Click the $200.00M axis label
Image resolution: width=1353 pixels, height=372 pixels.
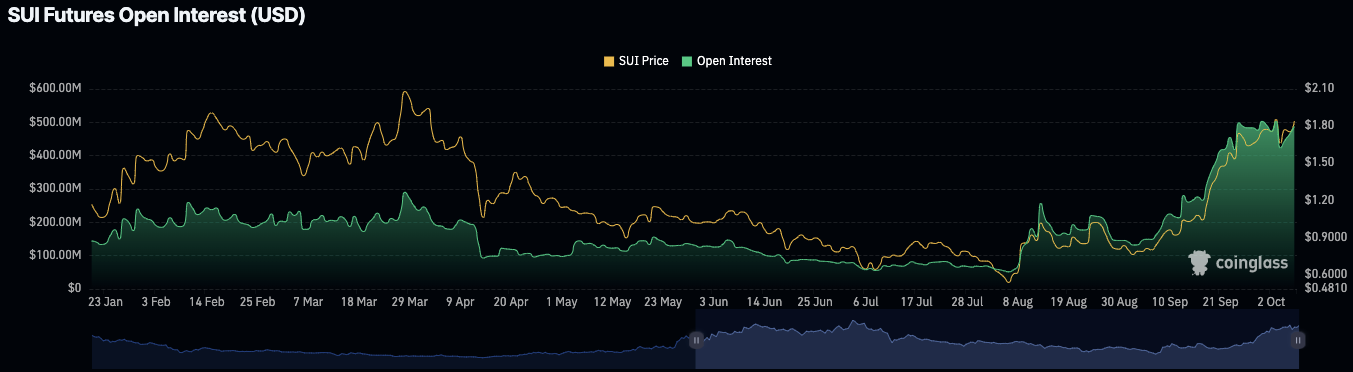(x=55, y=222)
